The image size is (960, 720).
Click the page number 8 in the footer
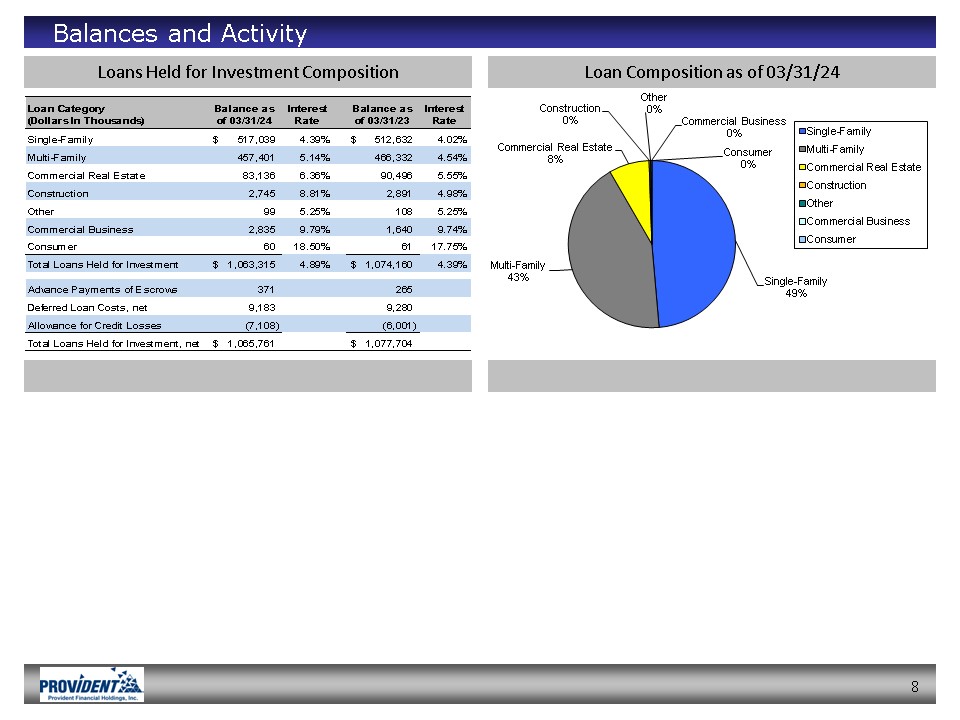[914, 686]
